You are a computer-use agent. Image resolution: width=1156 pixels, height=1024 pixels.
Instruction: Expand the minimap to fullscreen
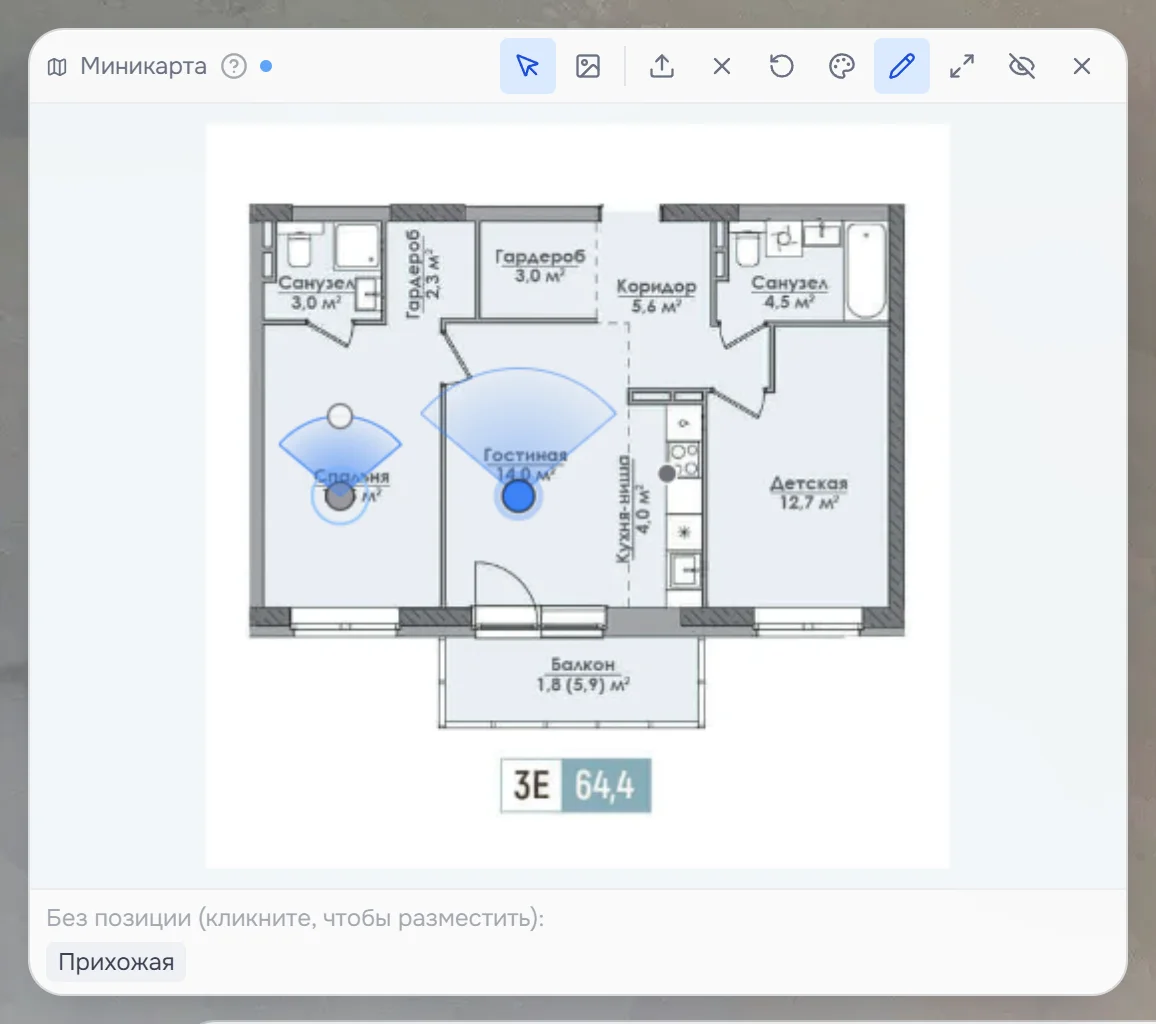click(x=962, y=66)
